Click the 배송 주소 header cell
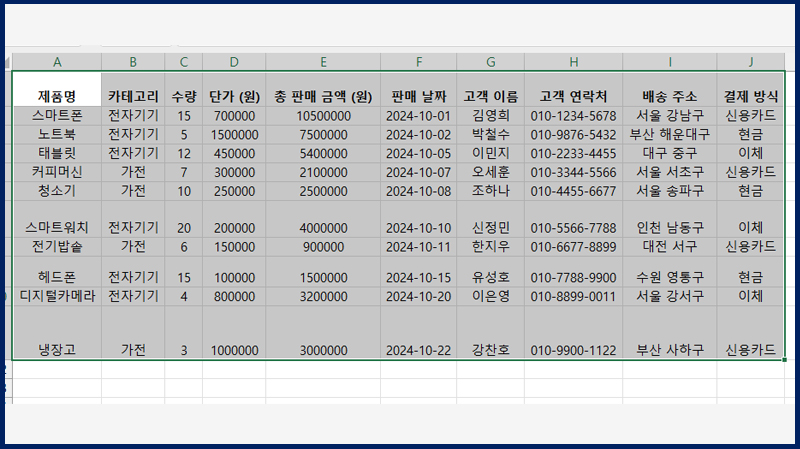Viewport: 800px width, 449px height. [x=669, y=89]
